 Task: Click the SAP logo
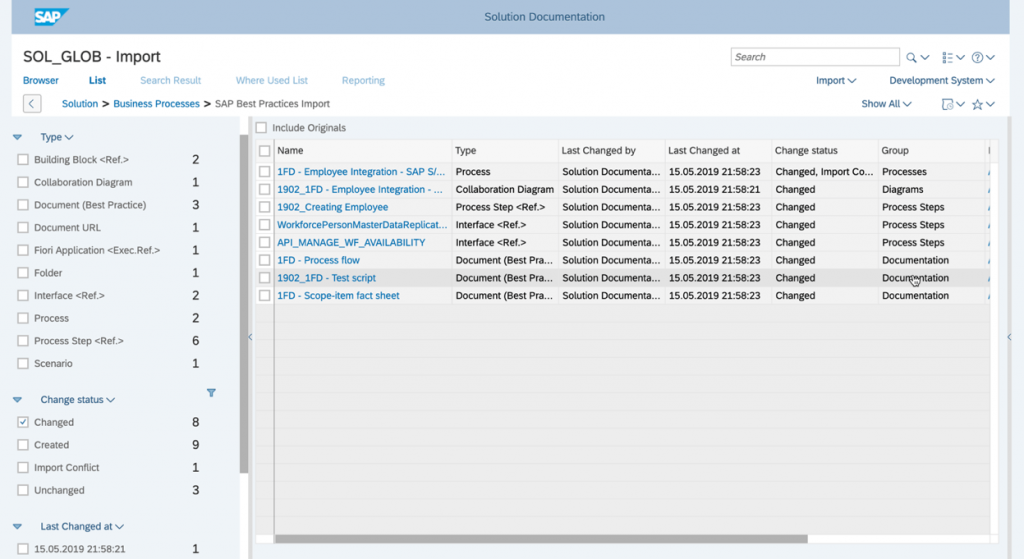[x=51, y=16]
